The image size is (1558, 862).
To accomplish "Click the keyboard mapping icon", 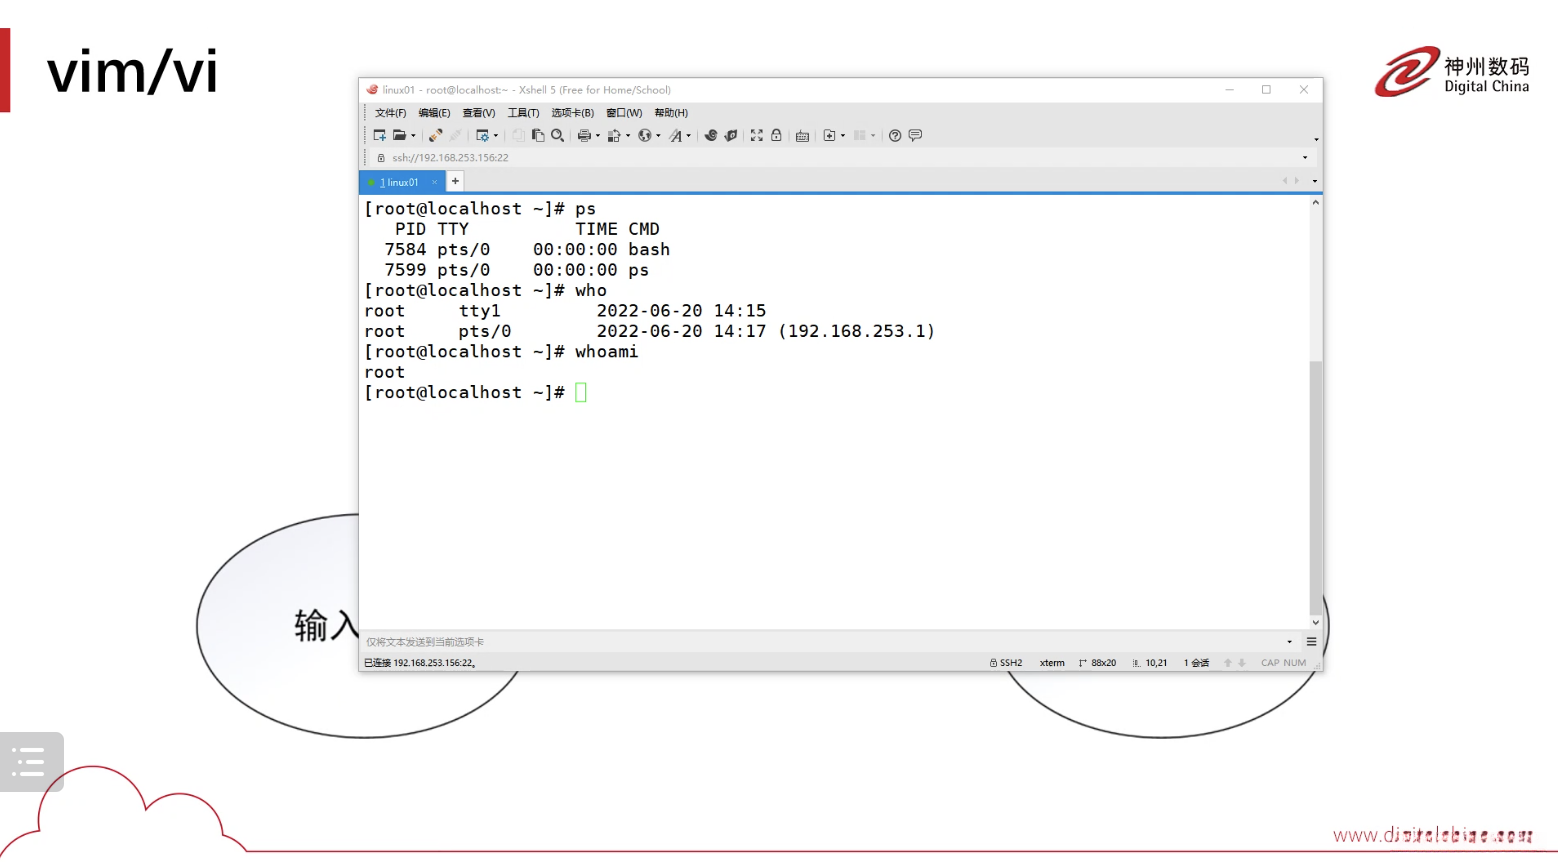I will (802, 135).
